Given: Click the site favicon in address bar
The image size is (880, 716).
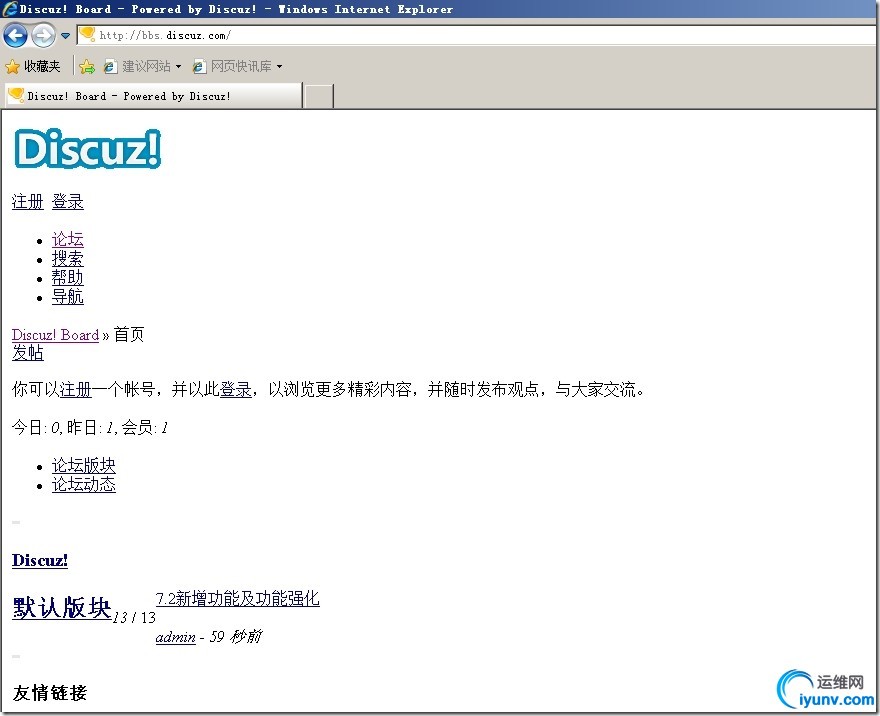Looking at the screenshot, I should pyautogui.click(x=88, y=34).
